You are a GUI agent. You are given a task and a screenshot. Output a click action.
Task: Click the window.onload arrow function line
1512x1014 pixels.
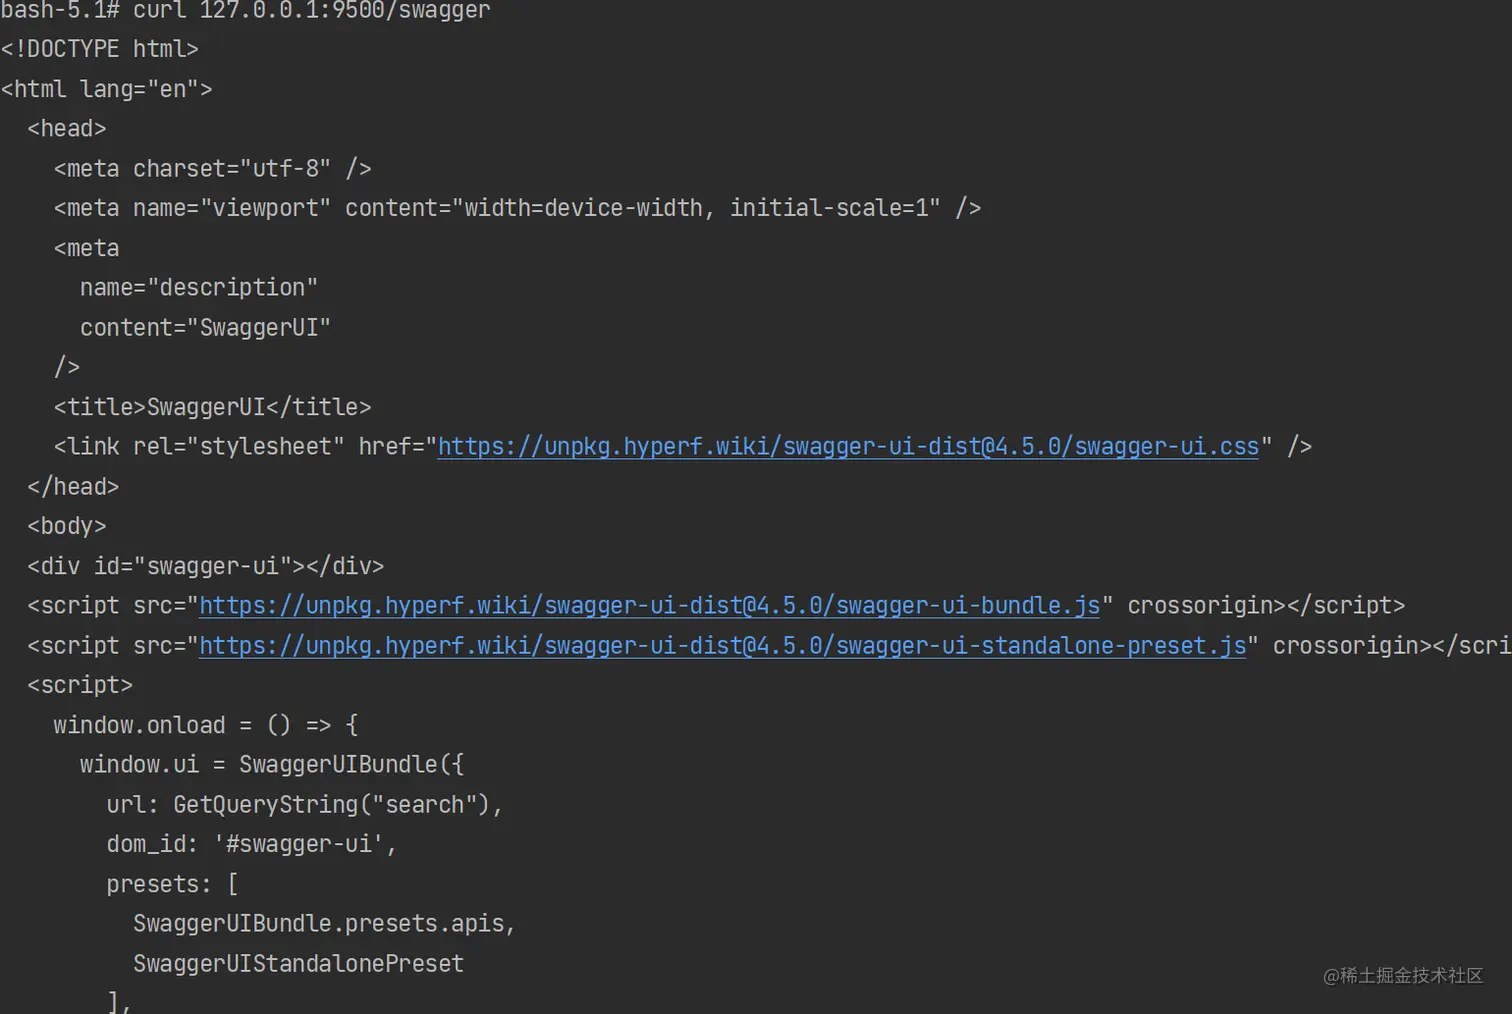(206, 725)
